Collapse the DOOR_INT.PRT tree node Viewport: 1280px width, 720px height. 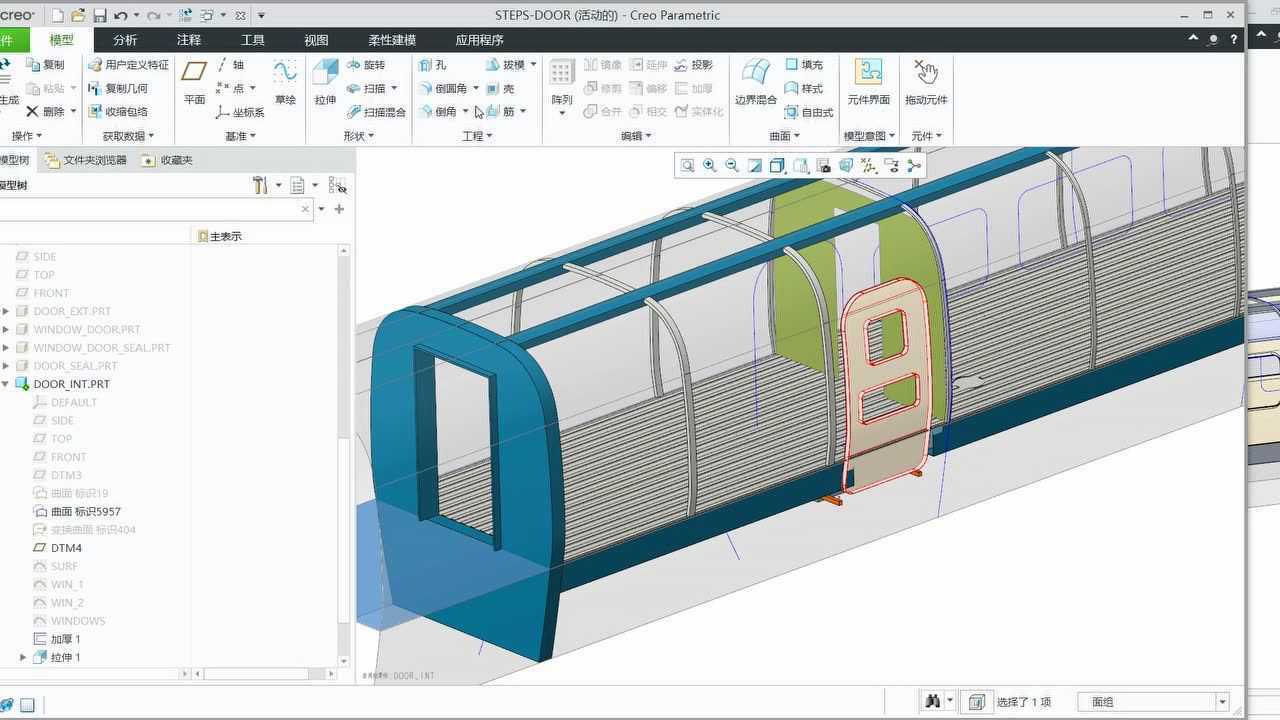6,384
